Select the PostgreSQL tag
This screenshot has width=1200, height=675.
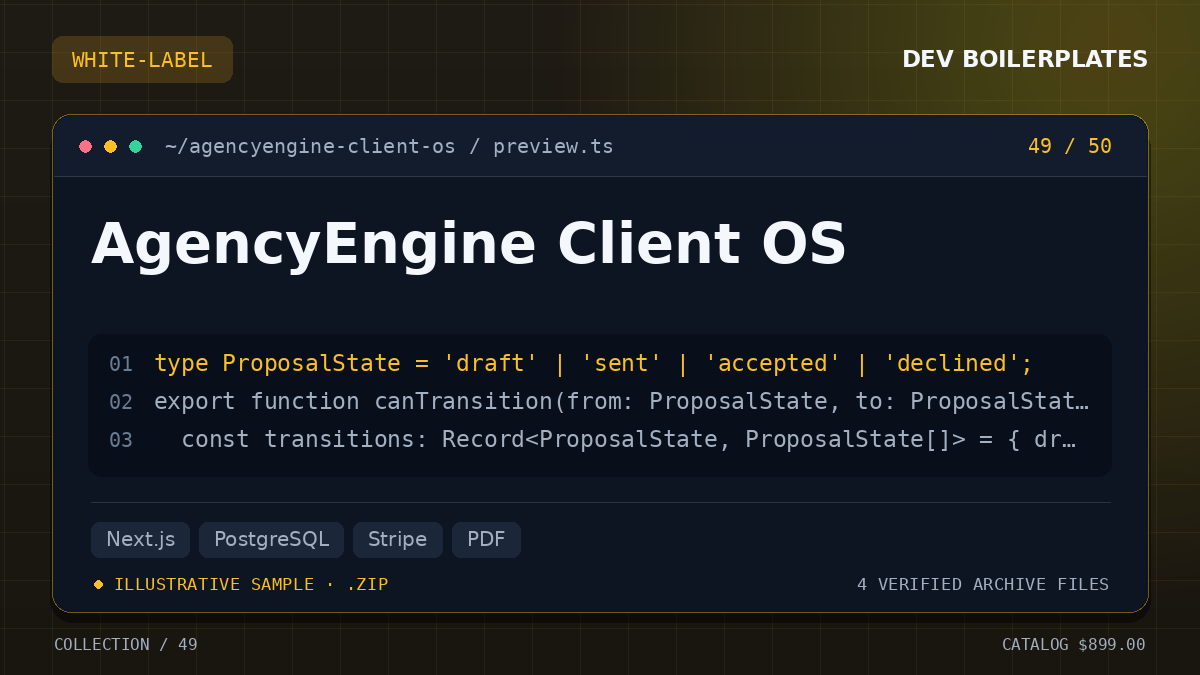[x=271, y=540]
